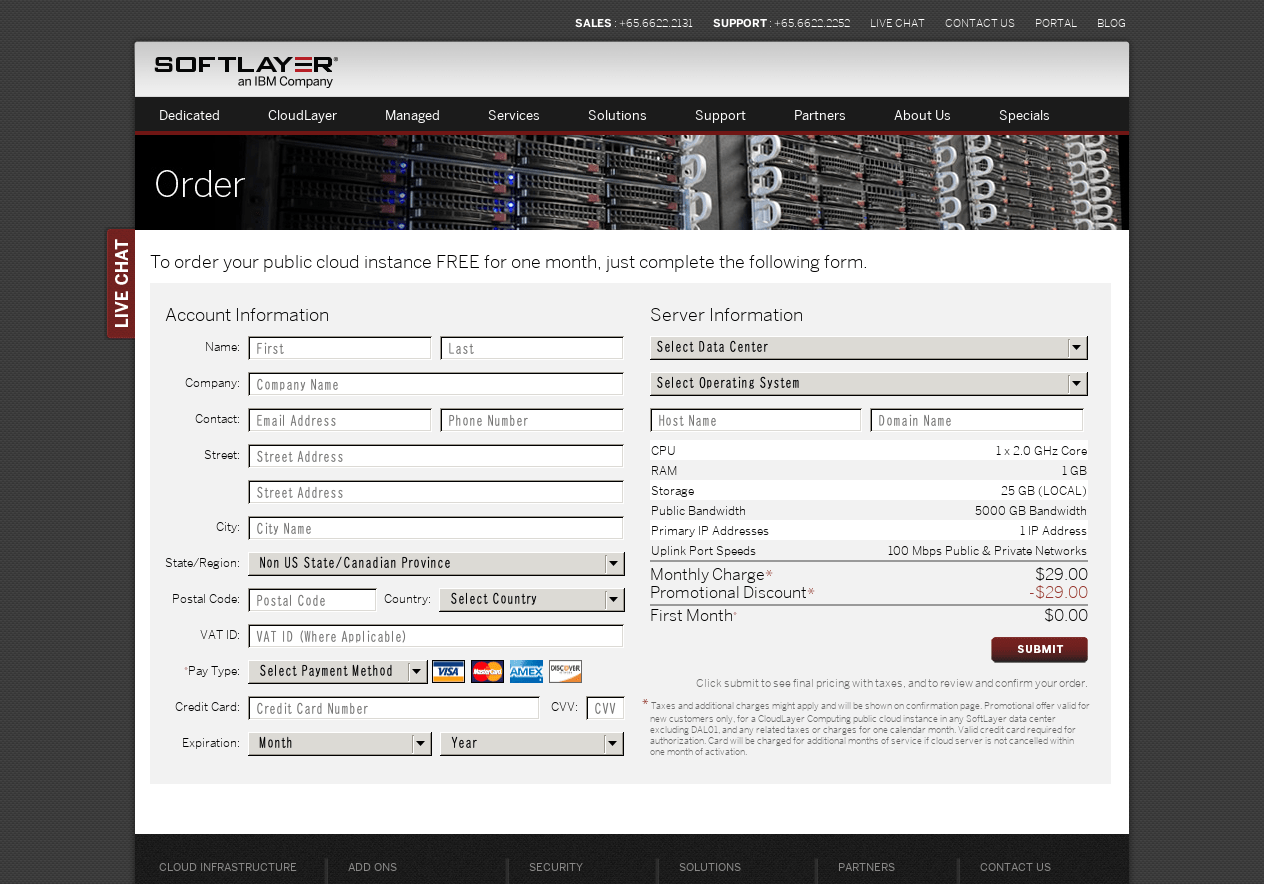This screenshot has width=1264, height=884.
Task: Click the Host Name field
Action: tap(756, 420)
